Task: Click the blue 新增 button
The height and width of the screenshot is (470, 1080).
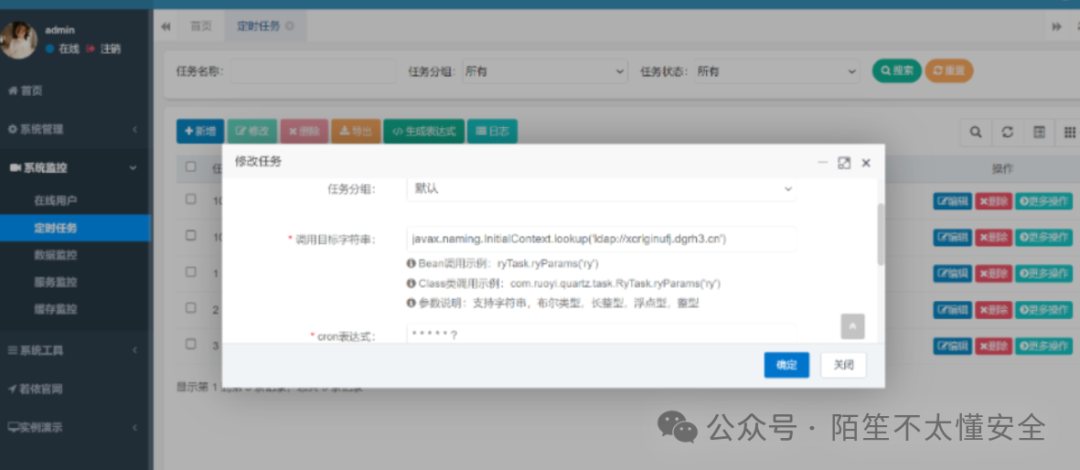Action: (200, 132)
